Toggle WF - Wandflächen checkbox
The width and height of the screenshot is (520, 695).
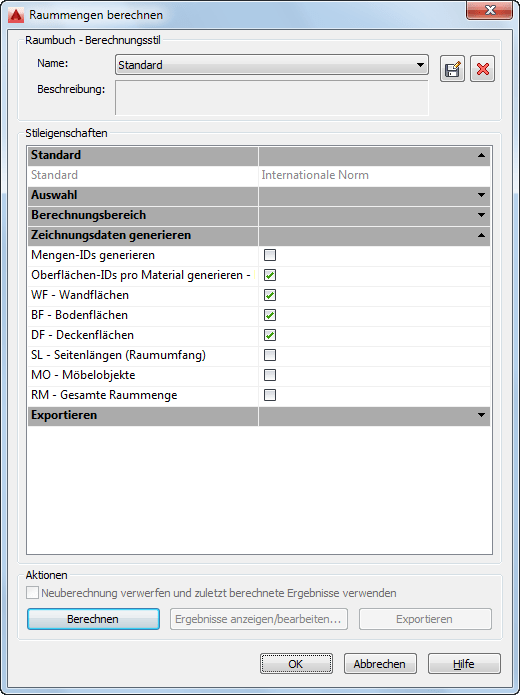(x=270, y=295)
